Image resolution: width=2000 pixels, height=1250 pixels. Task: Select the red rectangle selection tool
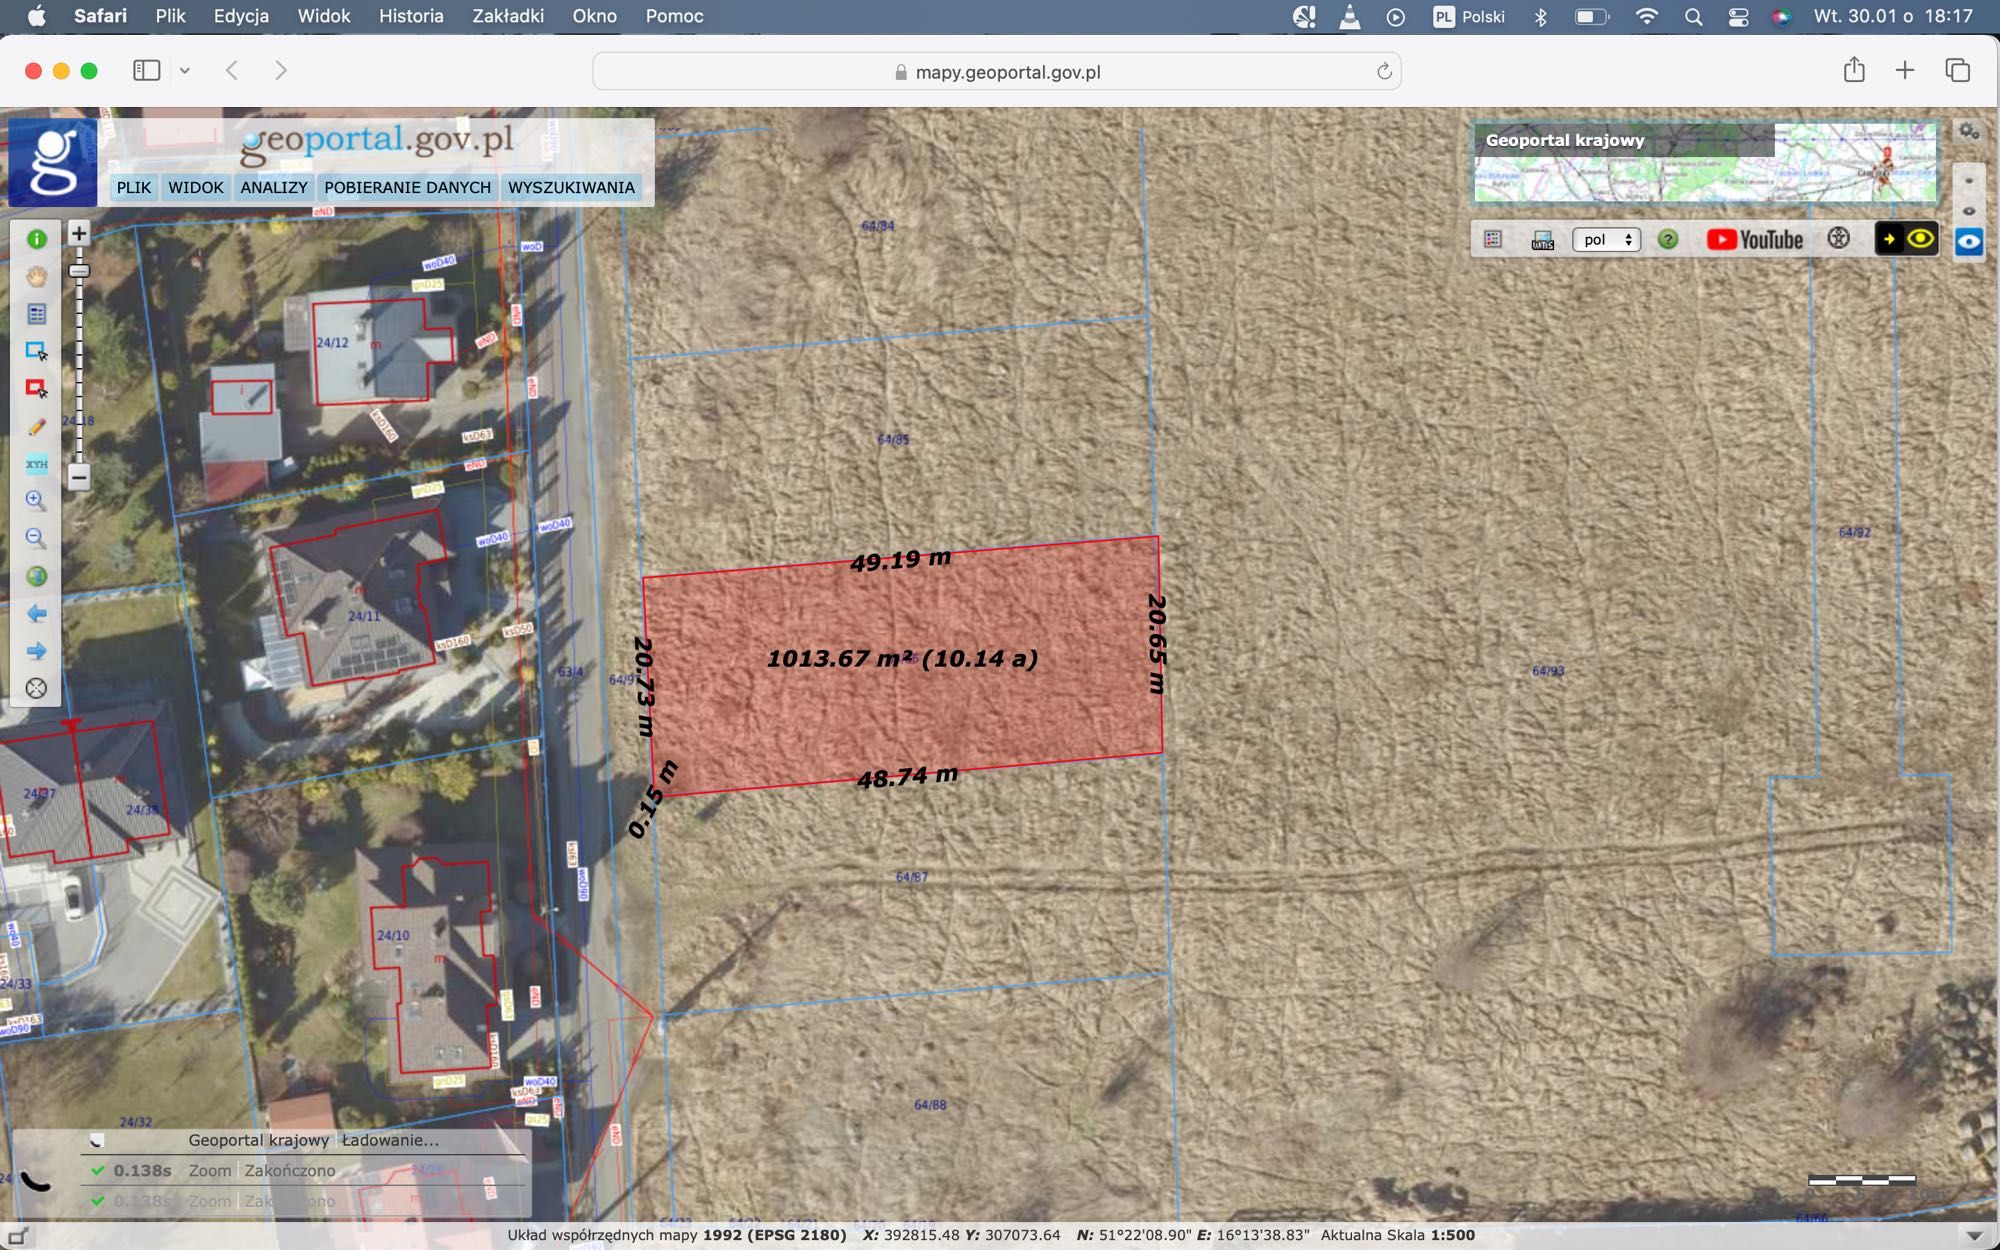click(x=37, y=389)
